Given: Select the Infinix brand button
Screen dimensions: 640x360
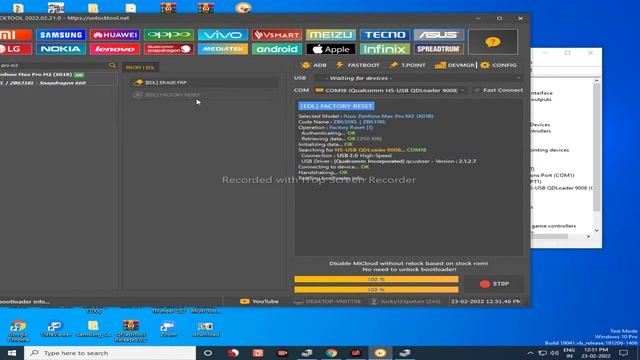Looking at the screenshot, I should click(384, 49).
